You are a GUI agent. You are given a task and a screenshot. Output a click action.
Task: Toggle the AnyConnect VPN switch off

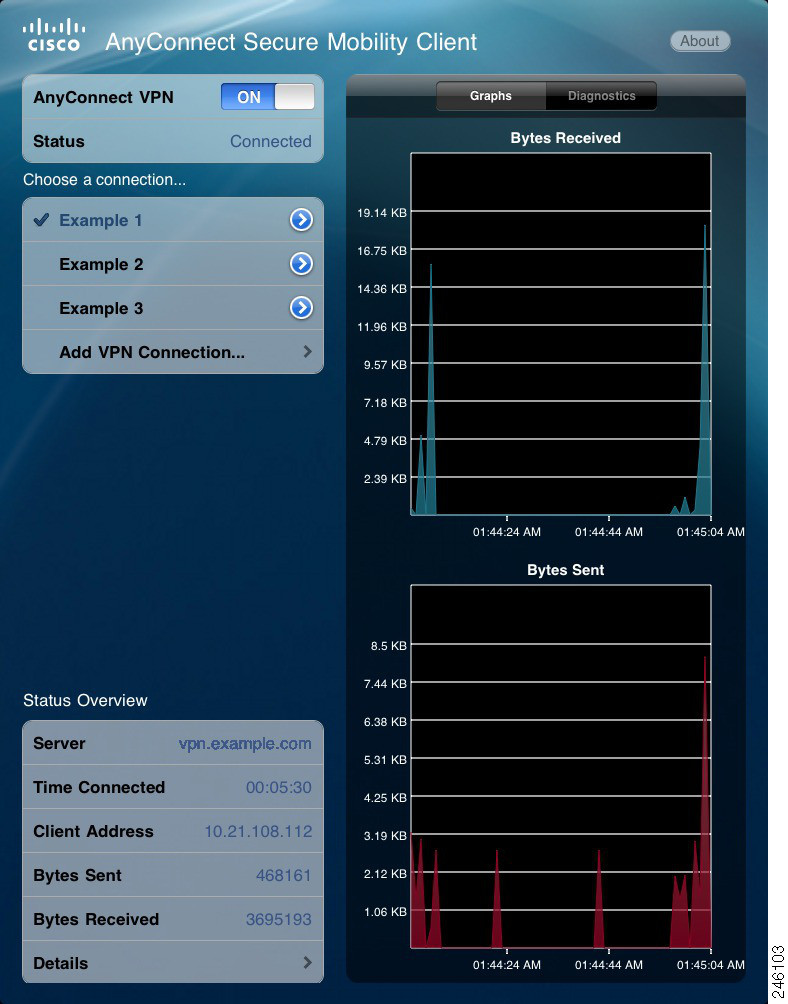[267, 97]
